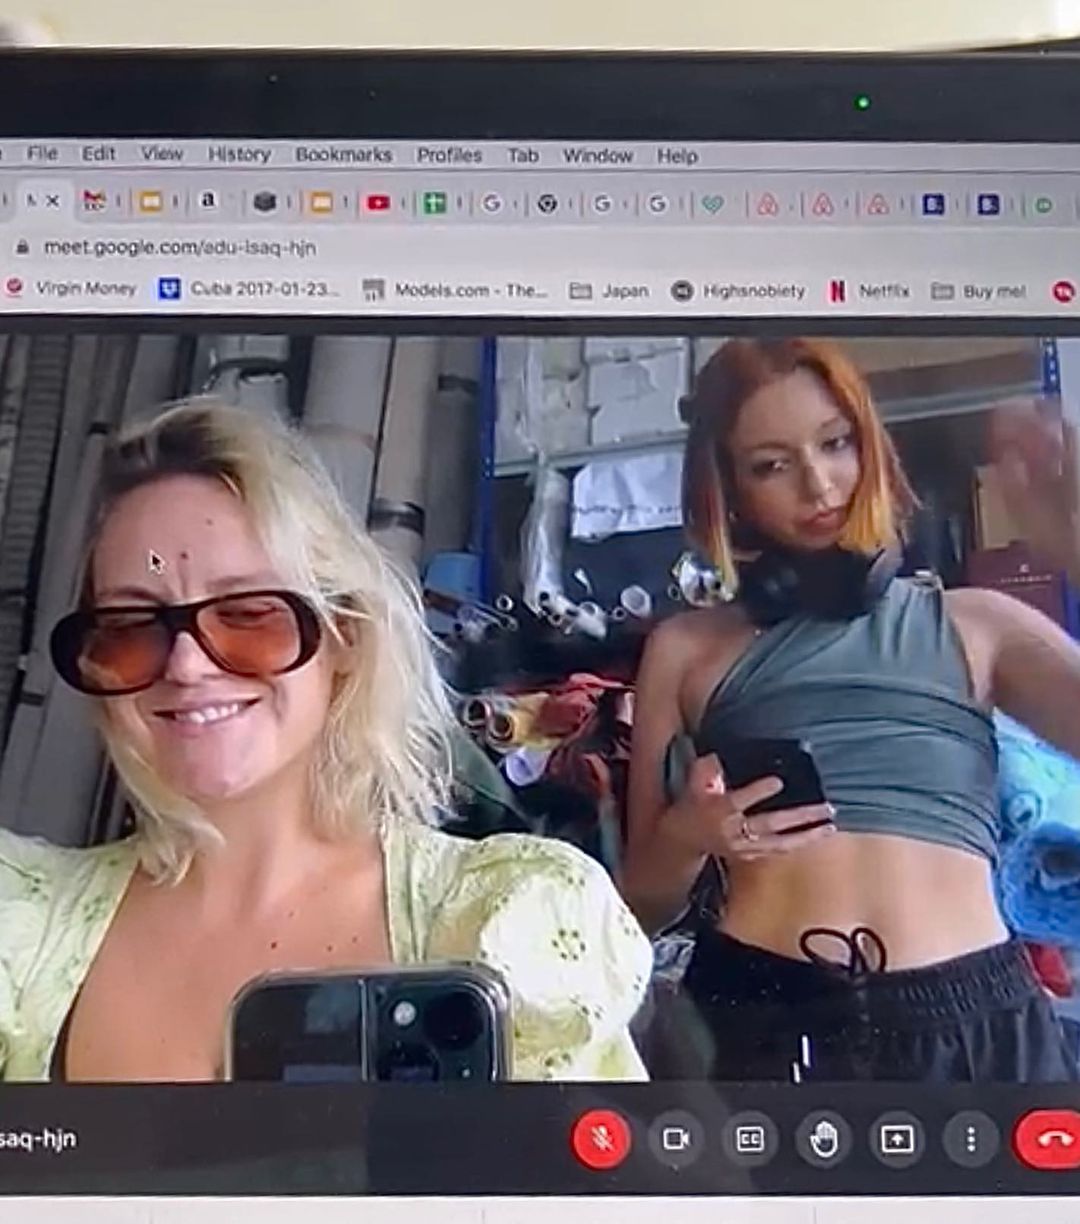Viewport: 1080px width, 1224px height.
Task: Open the three-dot more options menu
Action: 969,1139
